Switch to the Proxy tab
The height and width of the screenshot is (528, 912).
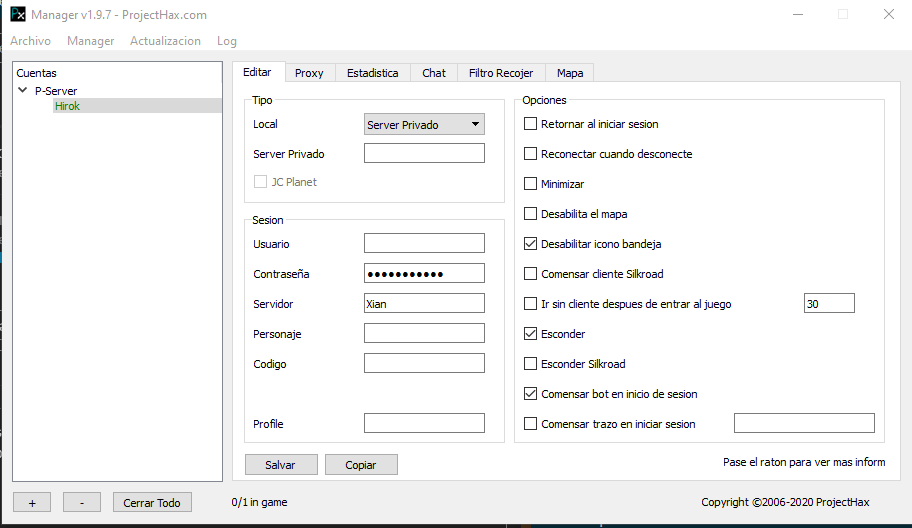click(309, 73)
